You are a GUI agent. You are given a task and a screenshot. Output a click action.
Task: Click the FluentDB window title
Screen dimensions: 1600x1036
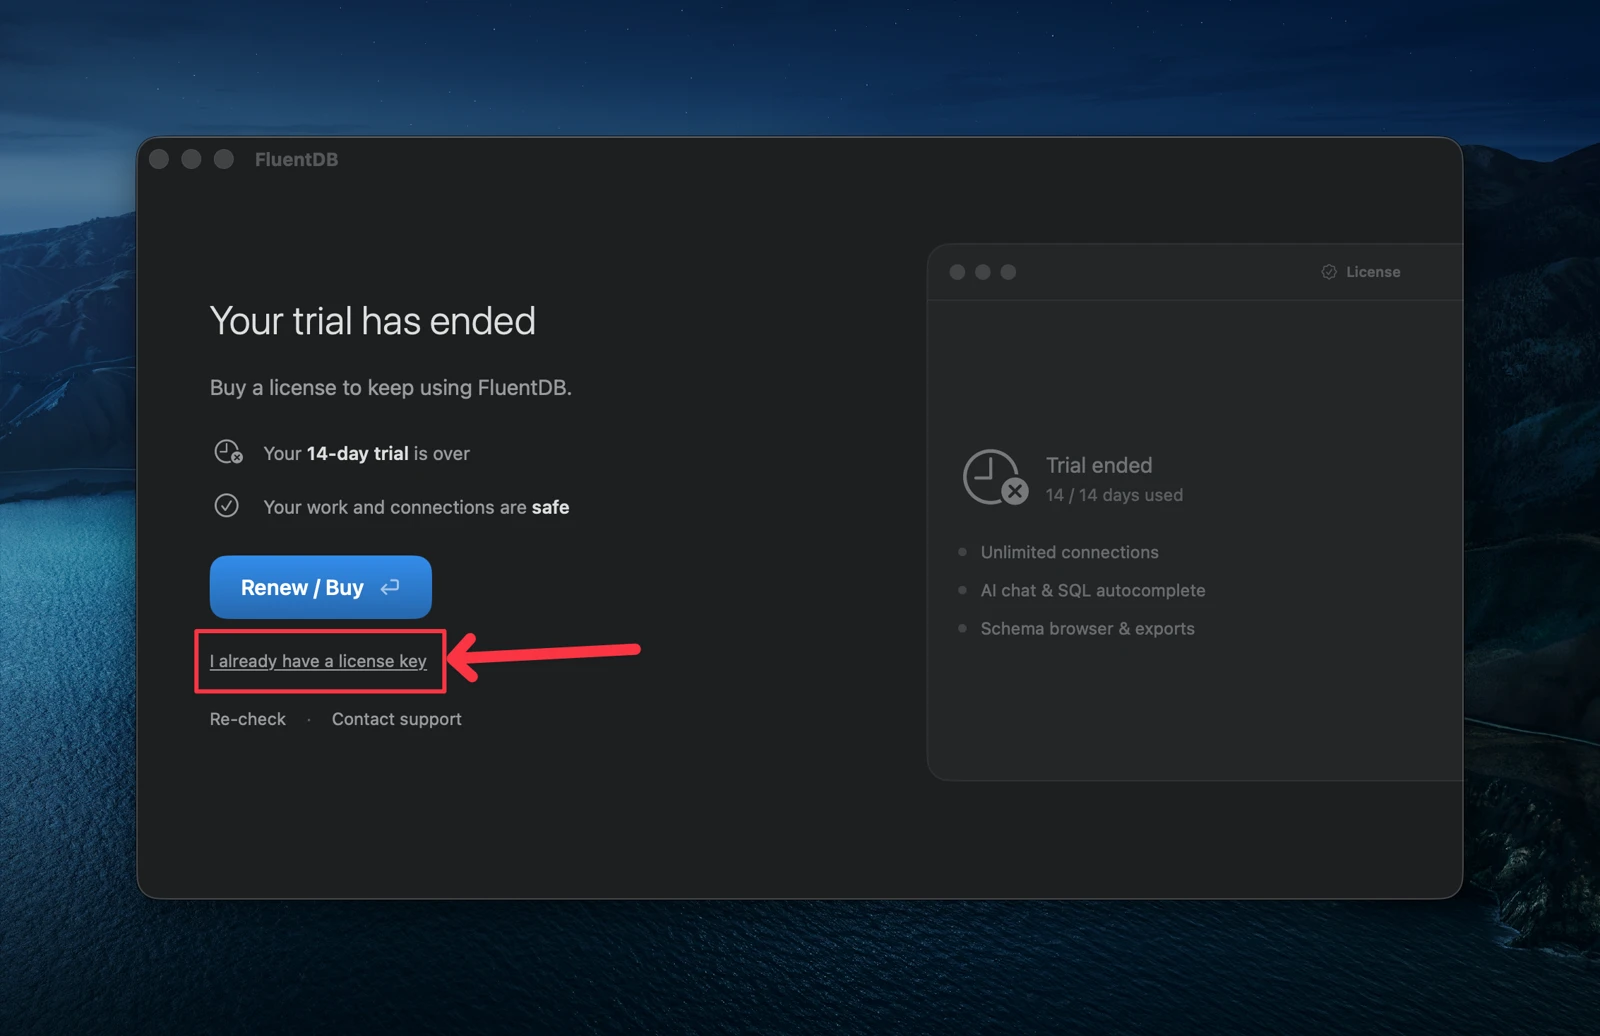pyautogui.click(x=296, y=160)
